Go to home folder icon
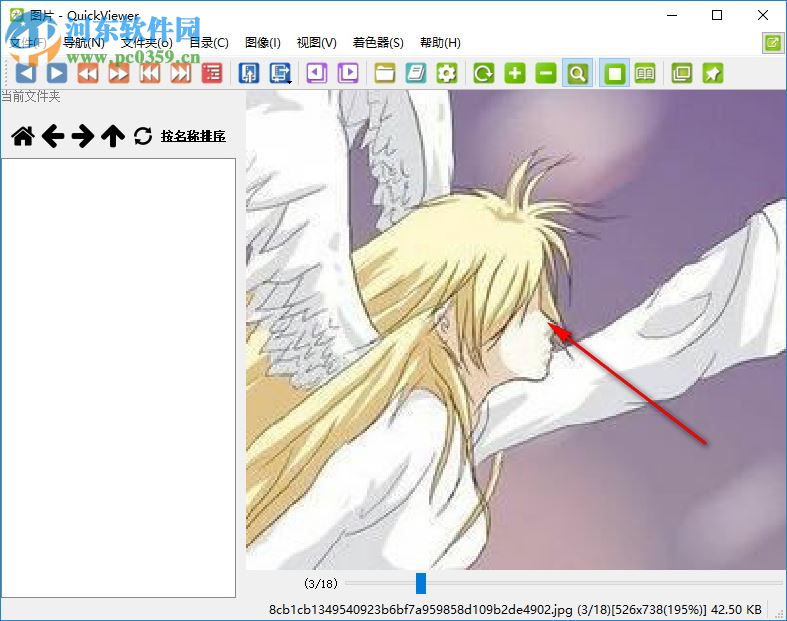The width and height of the screenshot is (787, 621). point(23,136)
